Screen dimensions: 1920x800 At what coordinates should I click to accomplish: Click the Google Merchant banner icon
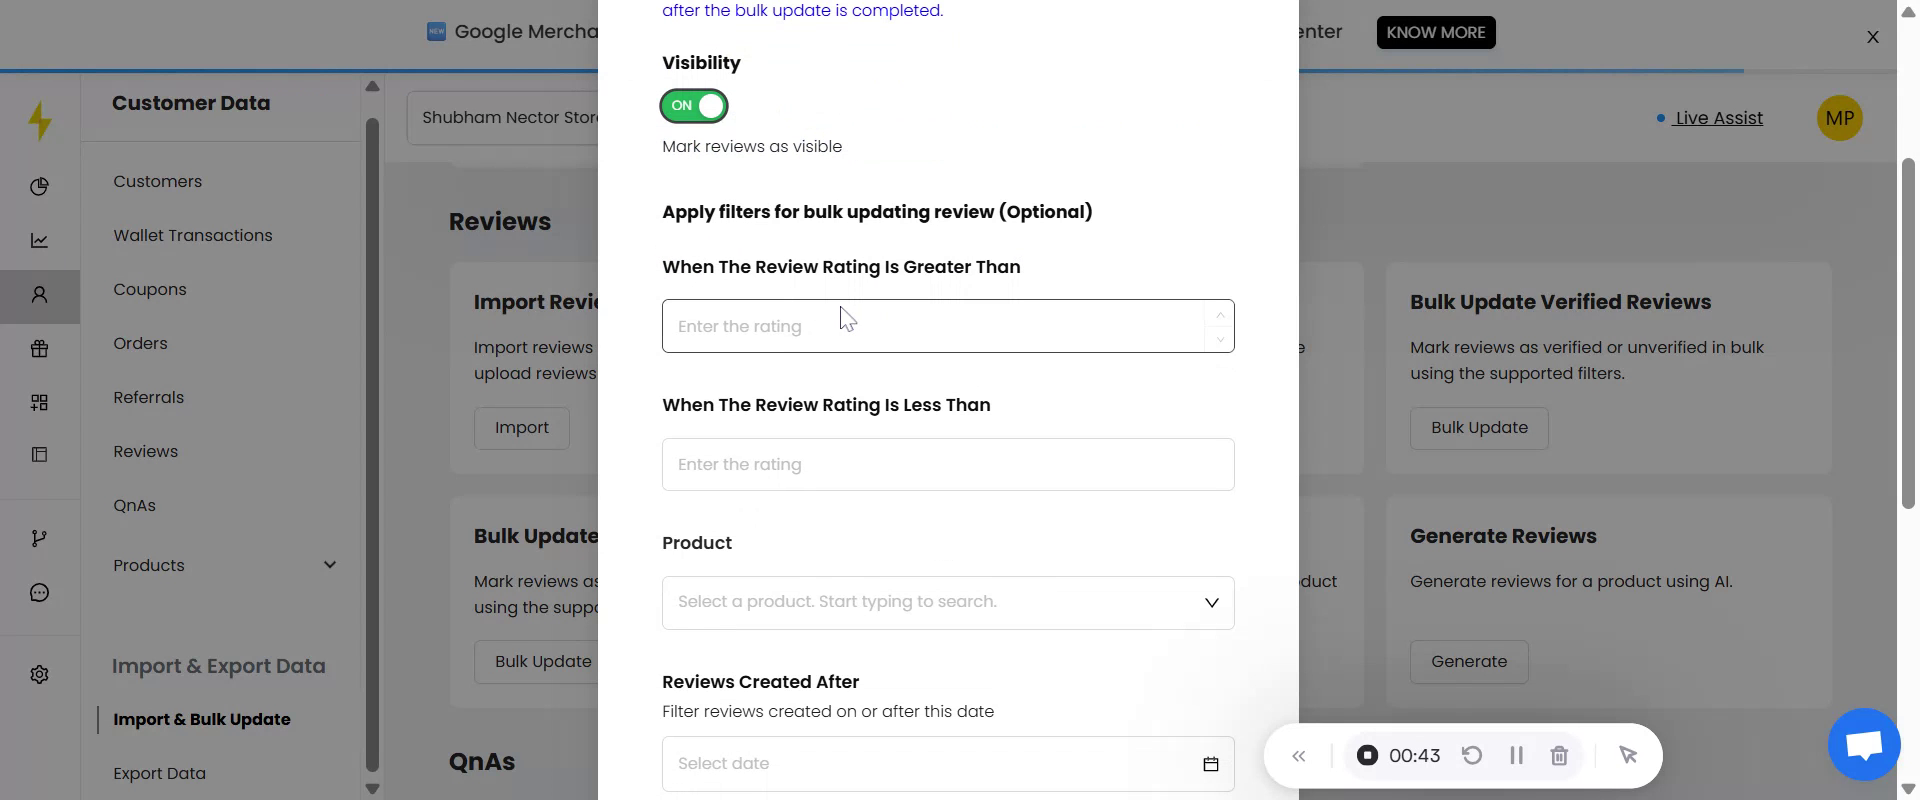point(436,32)
